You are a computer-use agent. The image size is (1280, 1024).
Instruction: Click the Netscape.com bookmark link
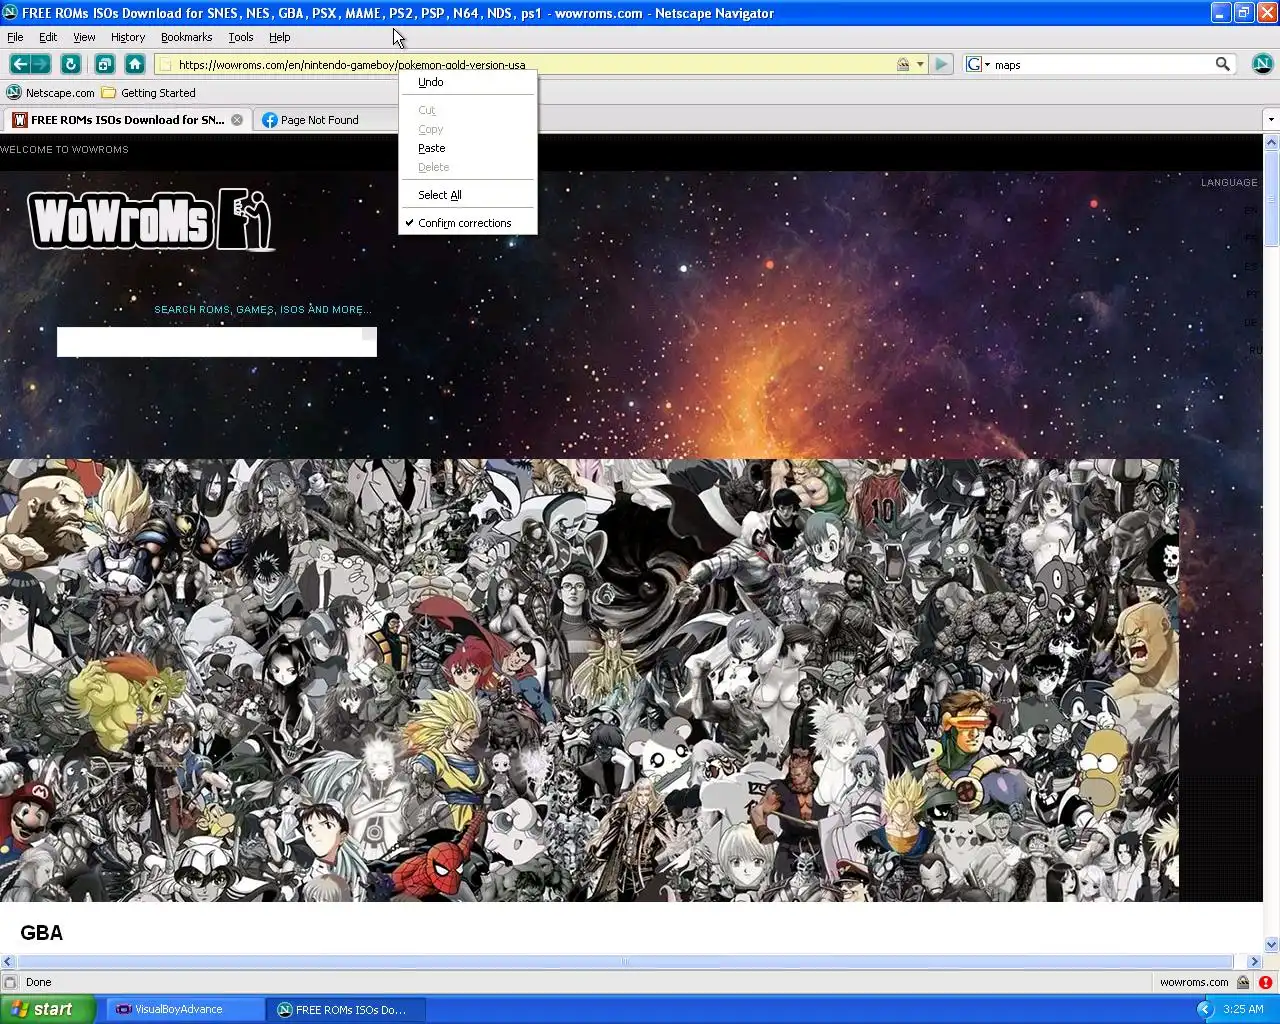click(60, 93)
